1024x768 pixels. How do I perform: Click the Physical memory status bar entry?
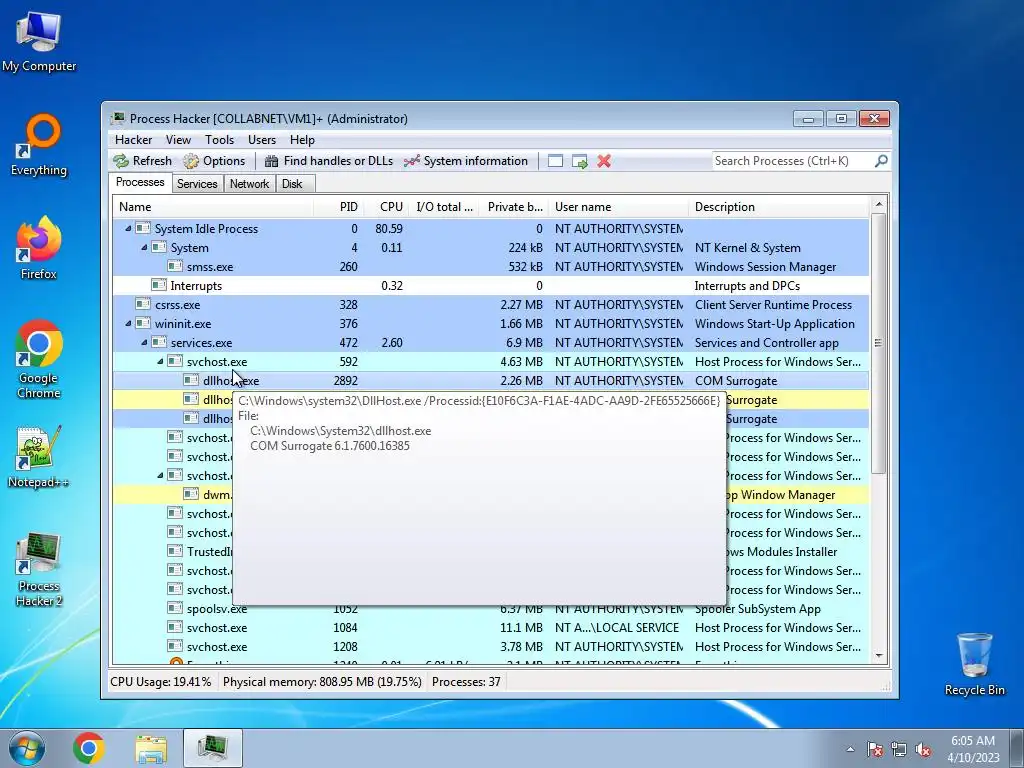(323, 682)
